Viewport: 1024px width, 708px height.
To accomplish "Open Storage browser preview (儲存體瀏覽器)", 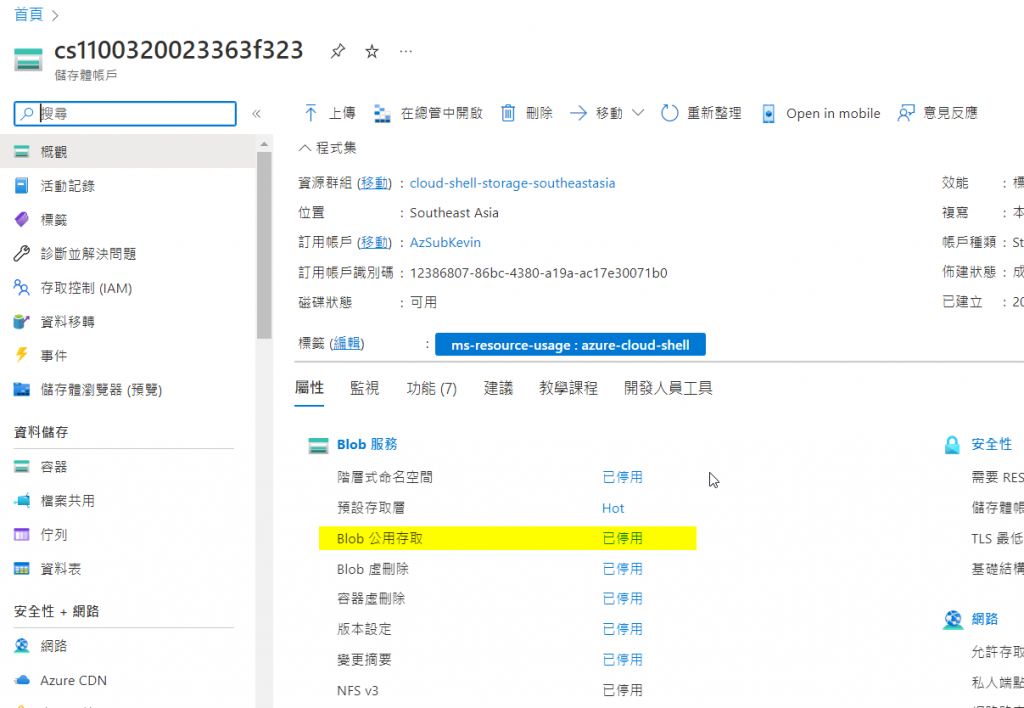I will pyautogui.click(x=127, y=390).
